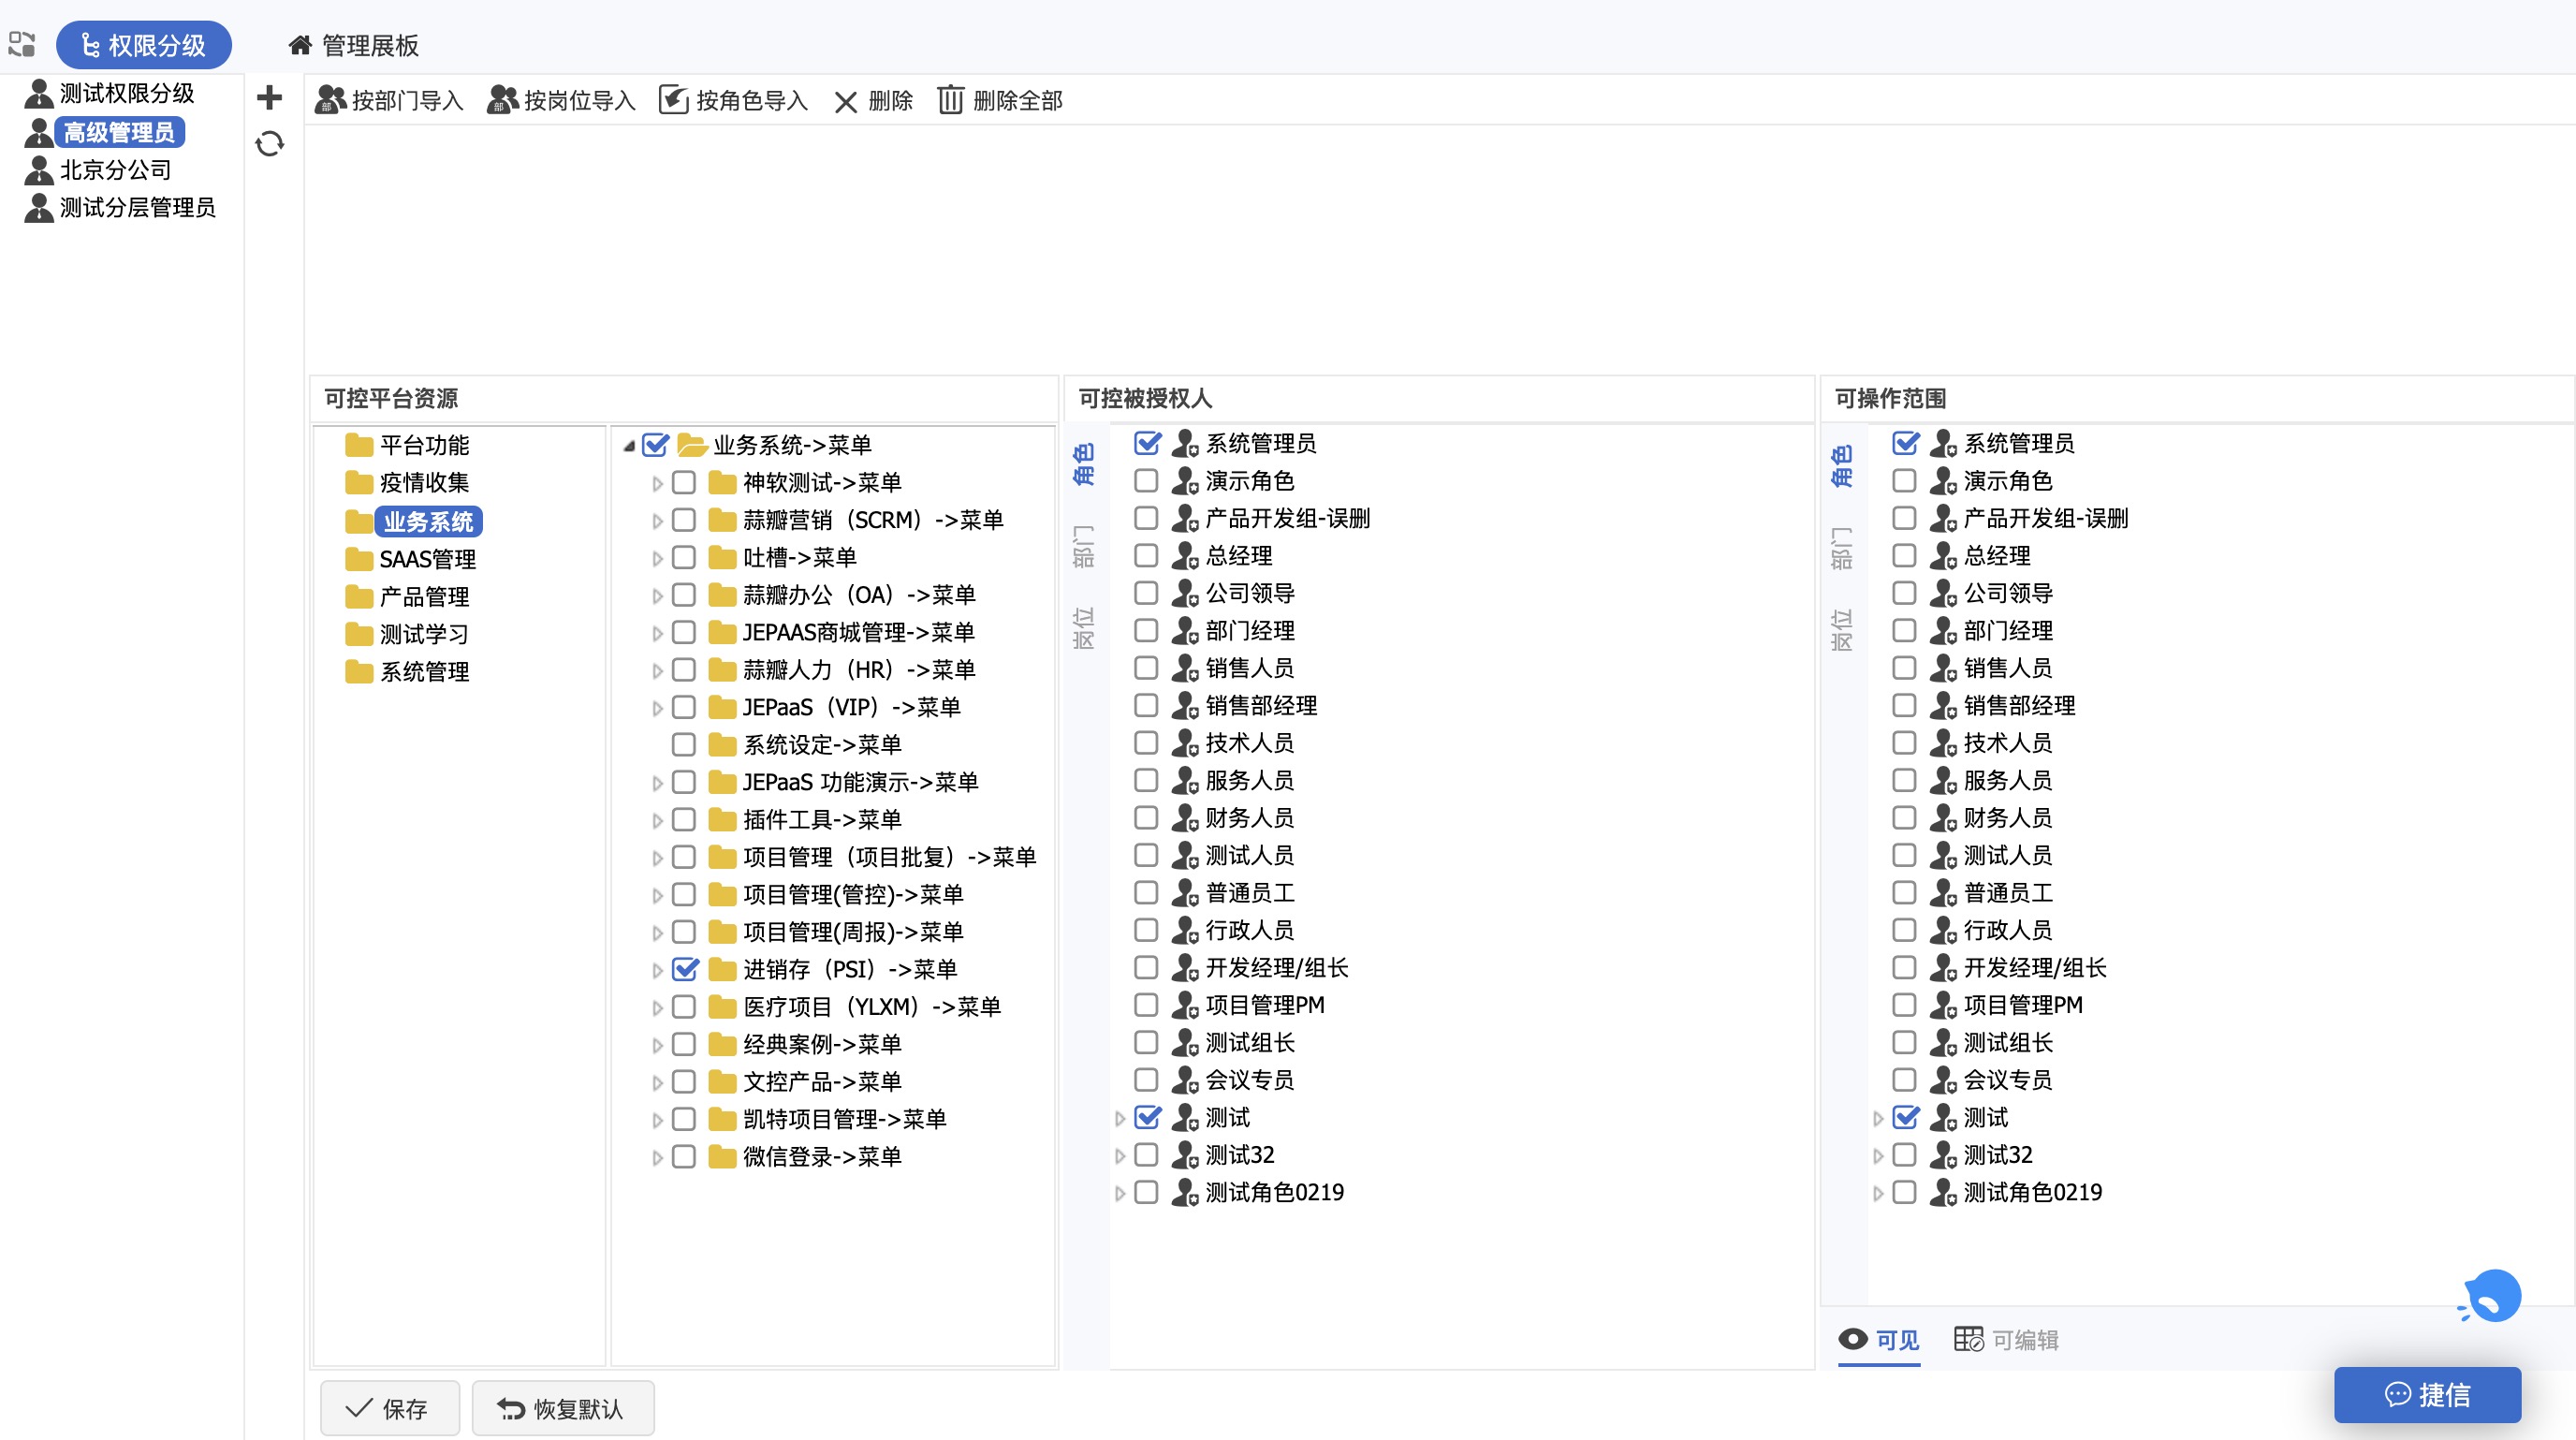Click the refresh icon in the sidebar

269,144
